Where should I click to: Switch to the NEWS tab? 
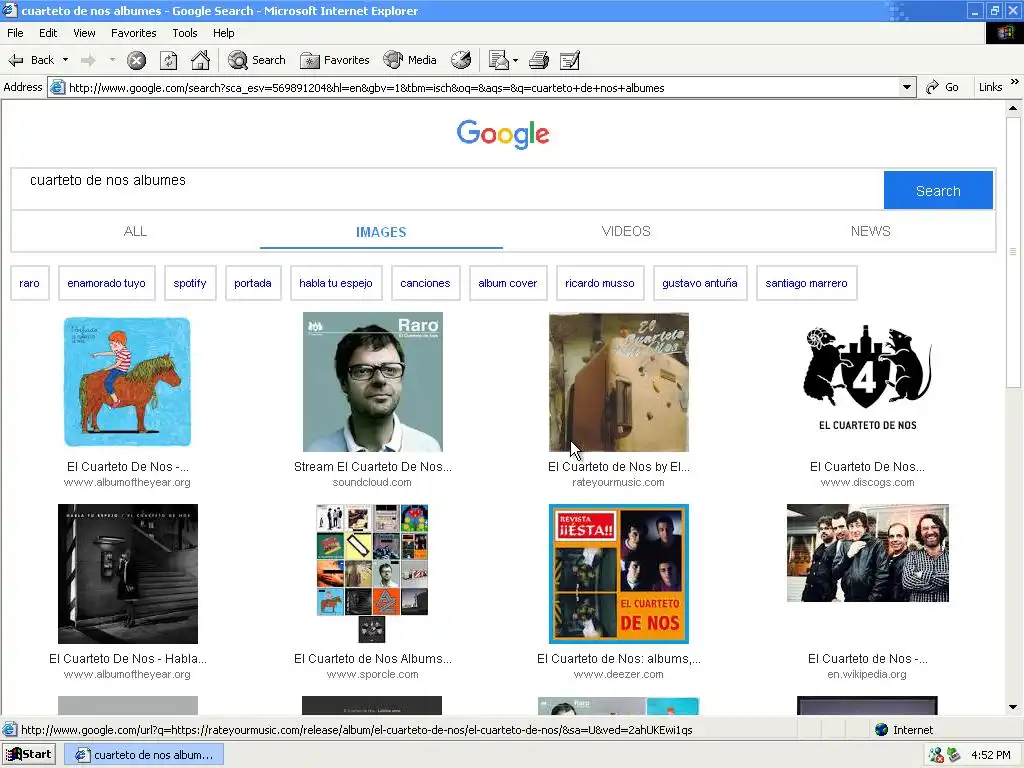871,231
